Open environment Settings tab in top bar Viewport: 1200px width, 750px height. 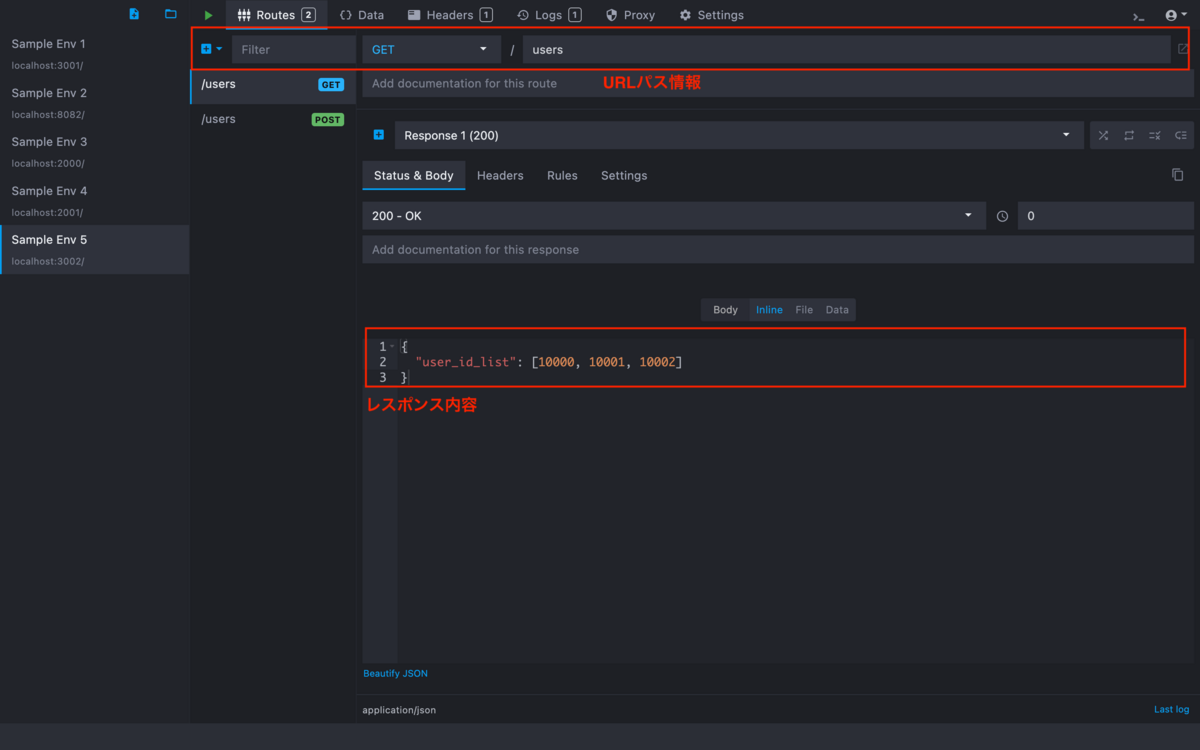[711, 15]
